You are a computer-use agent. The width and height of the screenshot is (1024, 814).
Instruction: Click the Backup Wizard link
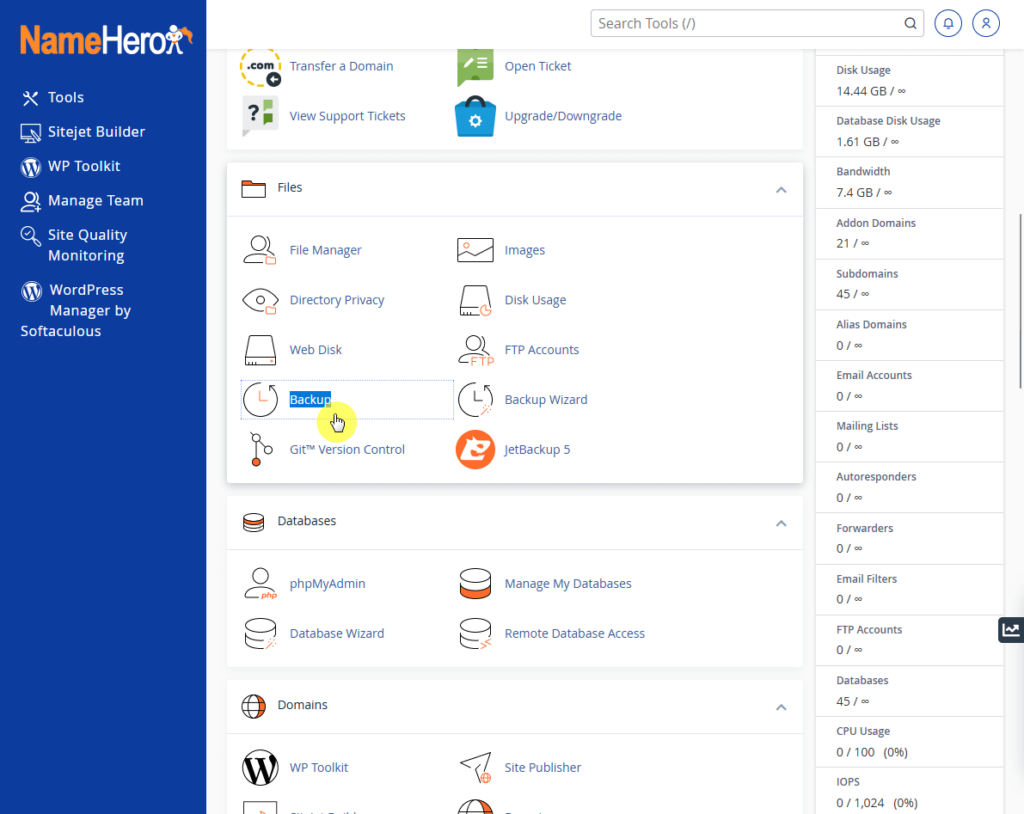545,400
